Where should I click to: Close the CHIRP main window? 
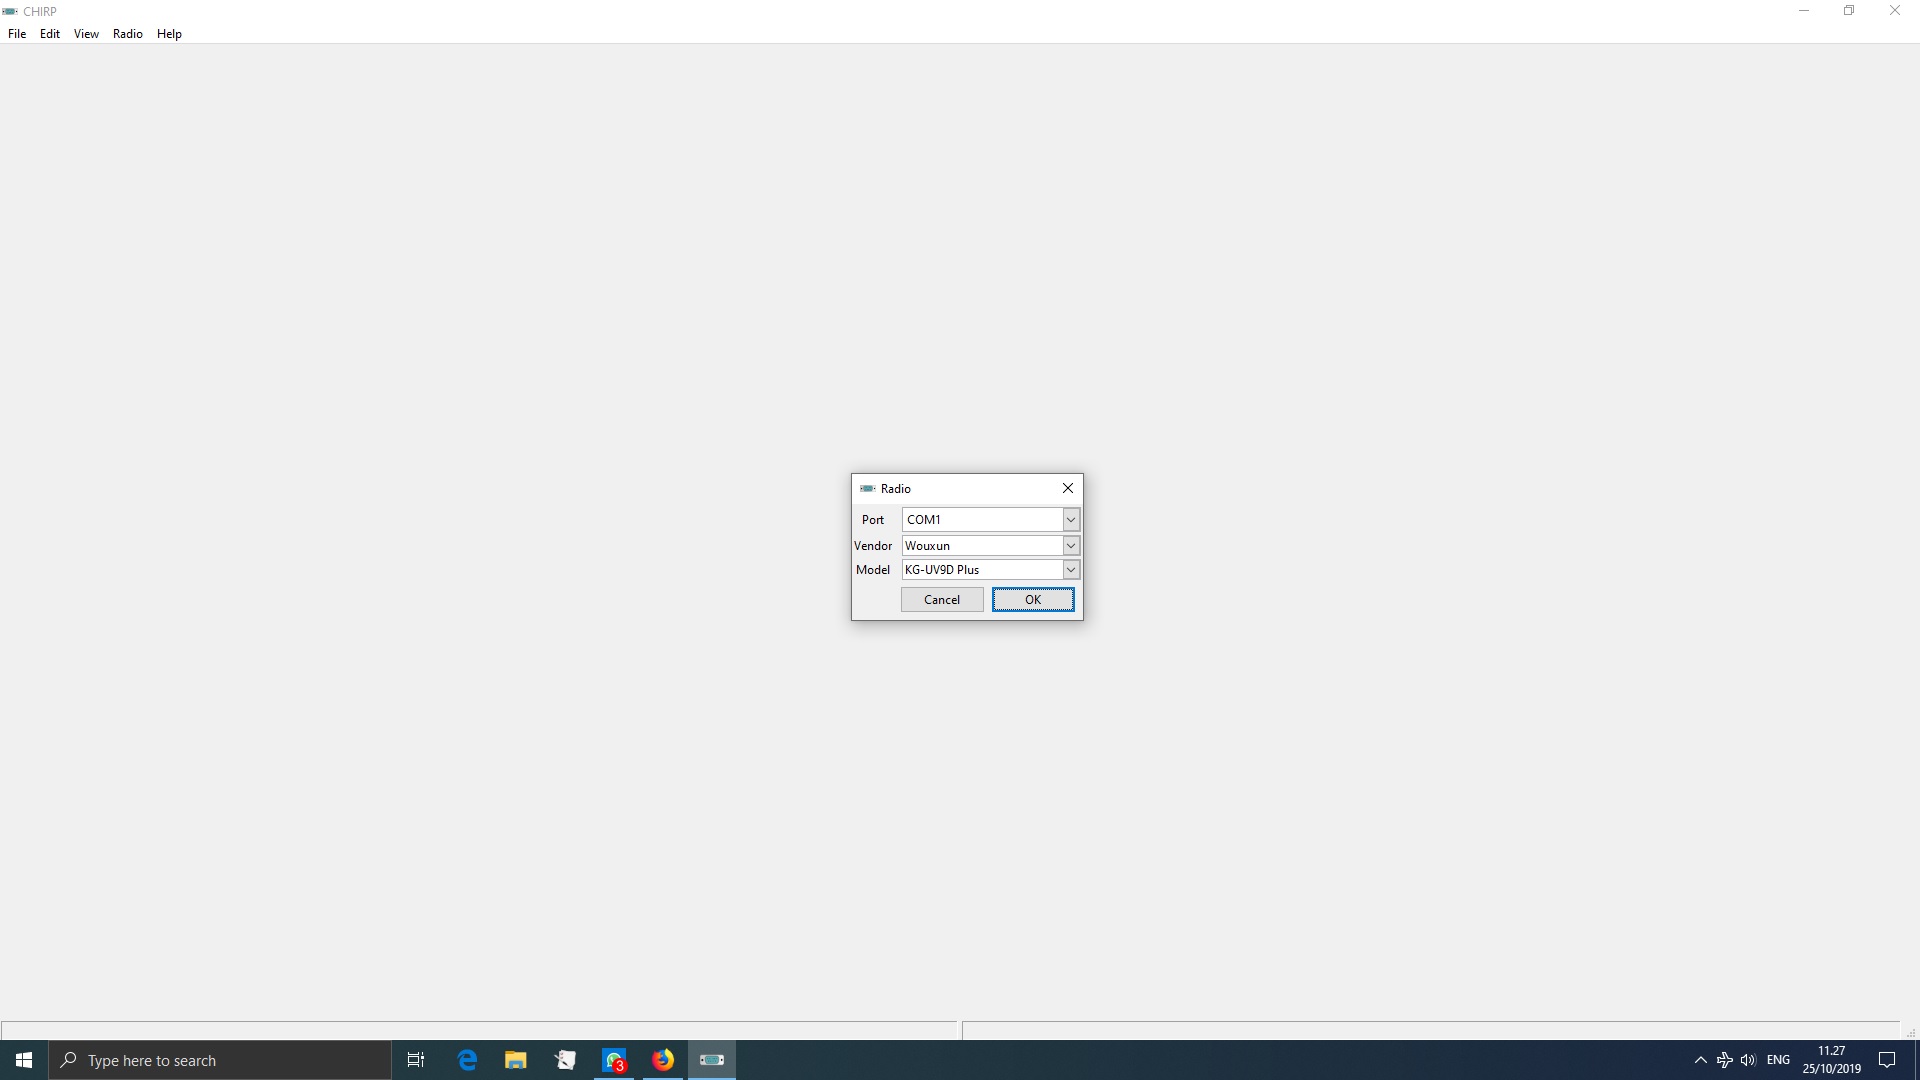coord(1895,11)
